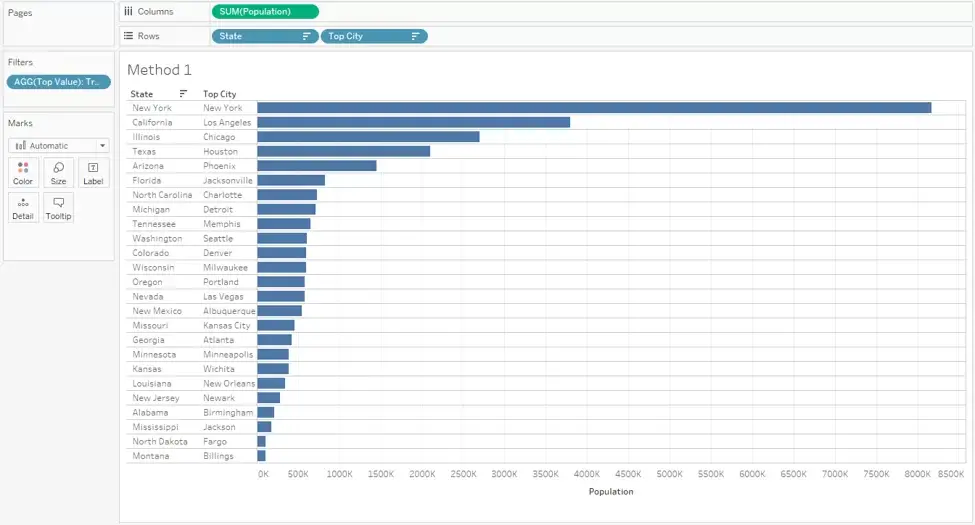Select the Los Angeles population bar
The image size is (975, 525).
(414, 123)
